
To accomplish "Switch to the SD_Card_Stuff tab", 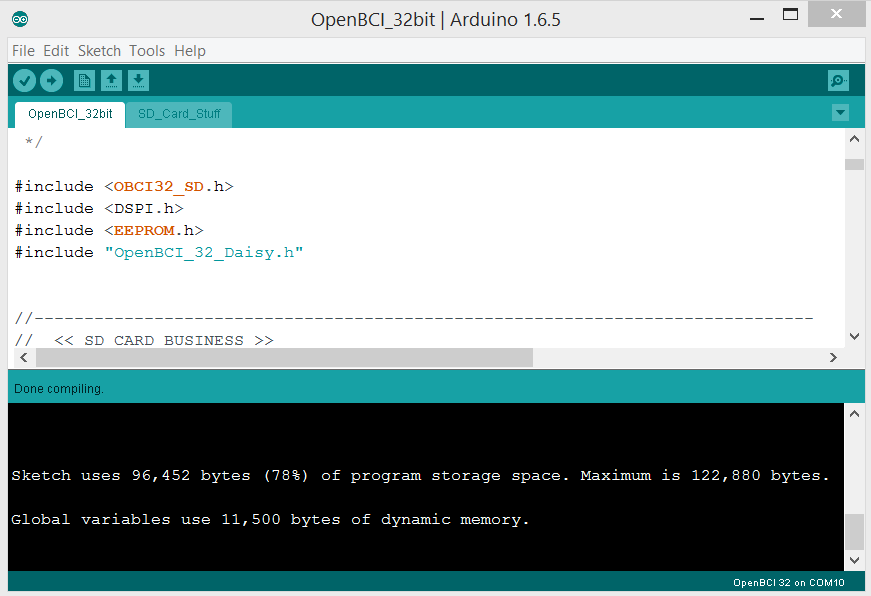I will coord(179,114).
